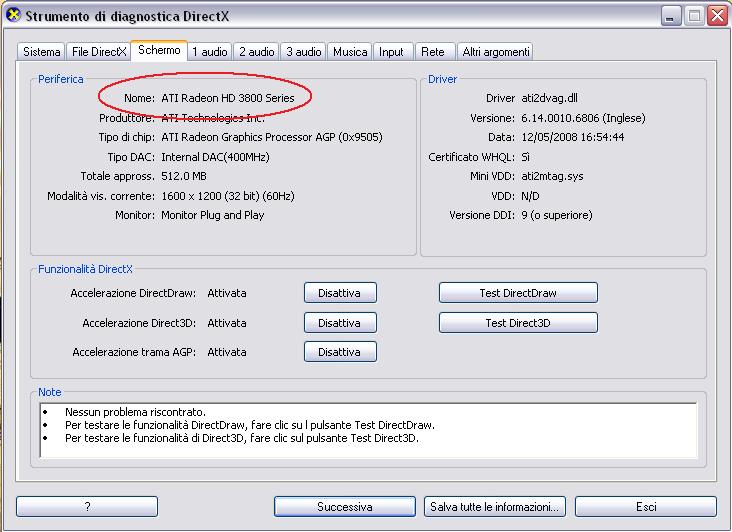
Task: Disattiva button for Accelerazione DirectDraw
Action: [340, 293]
